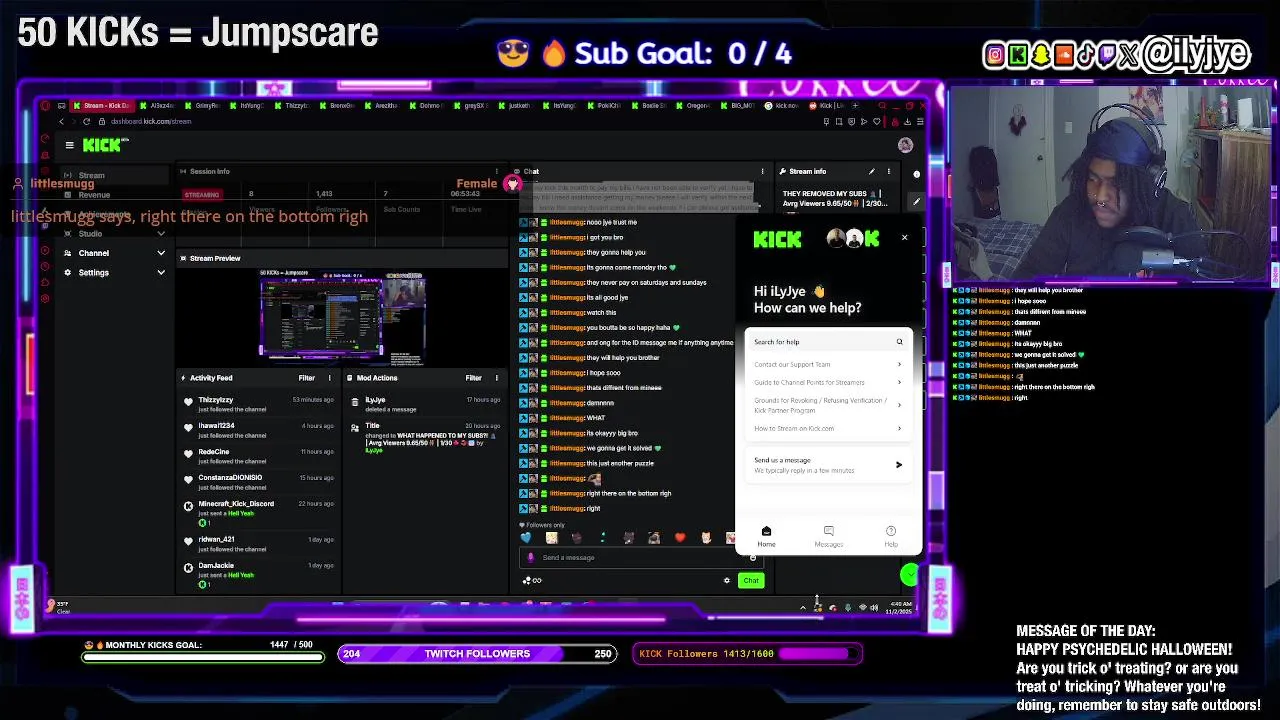Open the hamburger menu beside the Kick logo

pos(69,145)
